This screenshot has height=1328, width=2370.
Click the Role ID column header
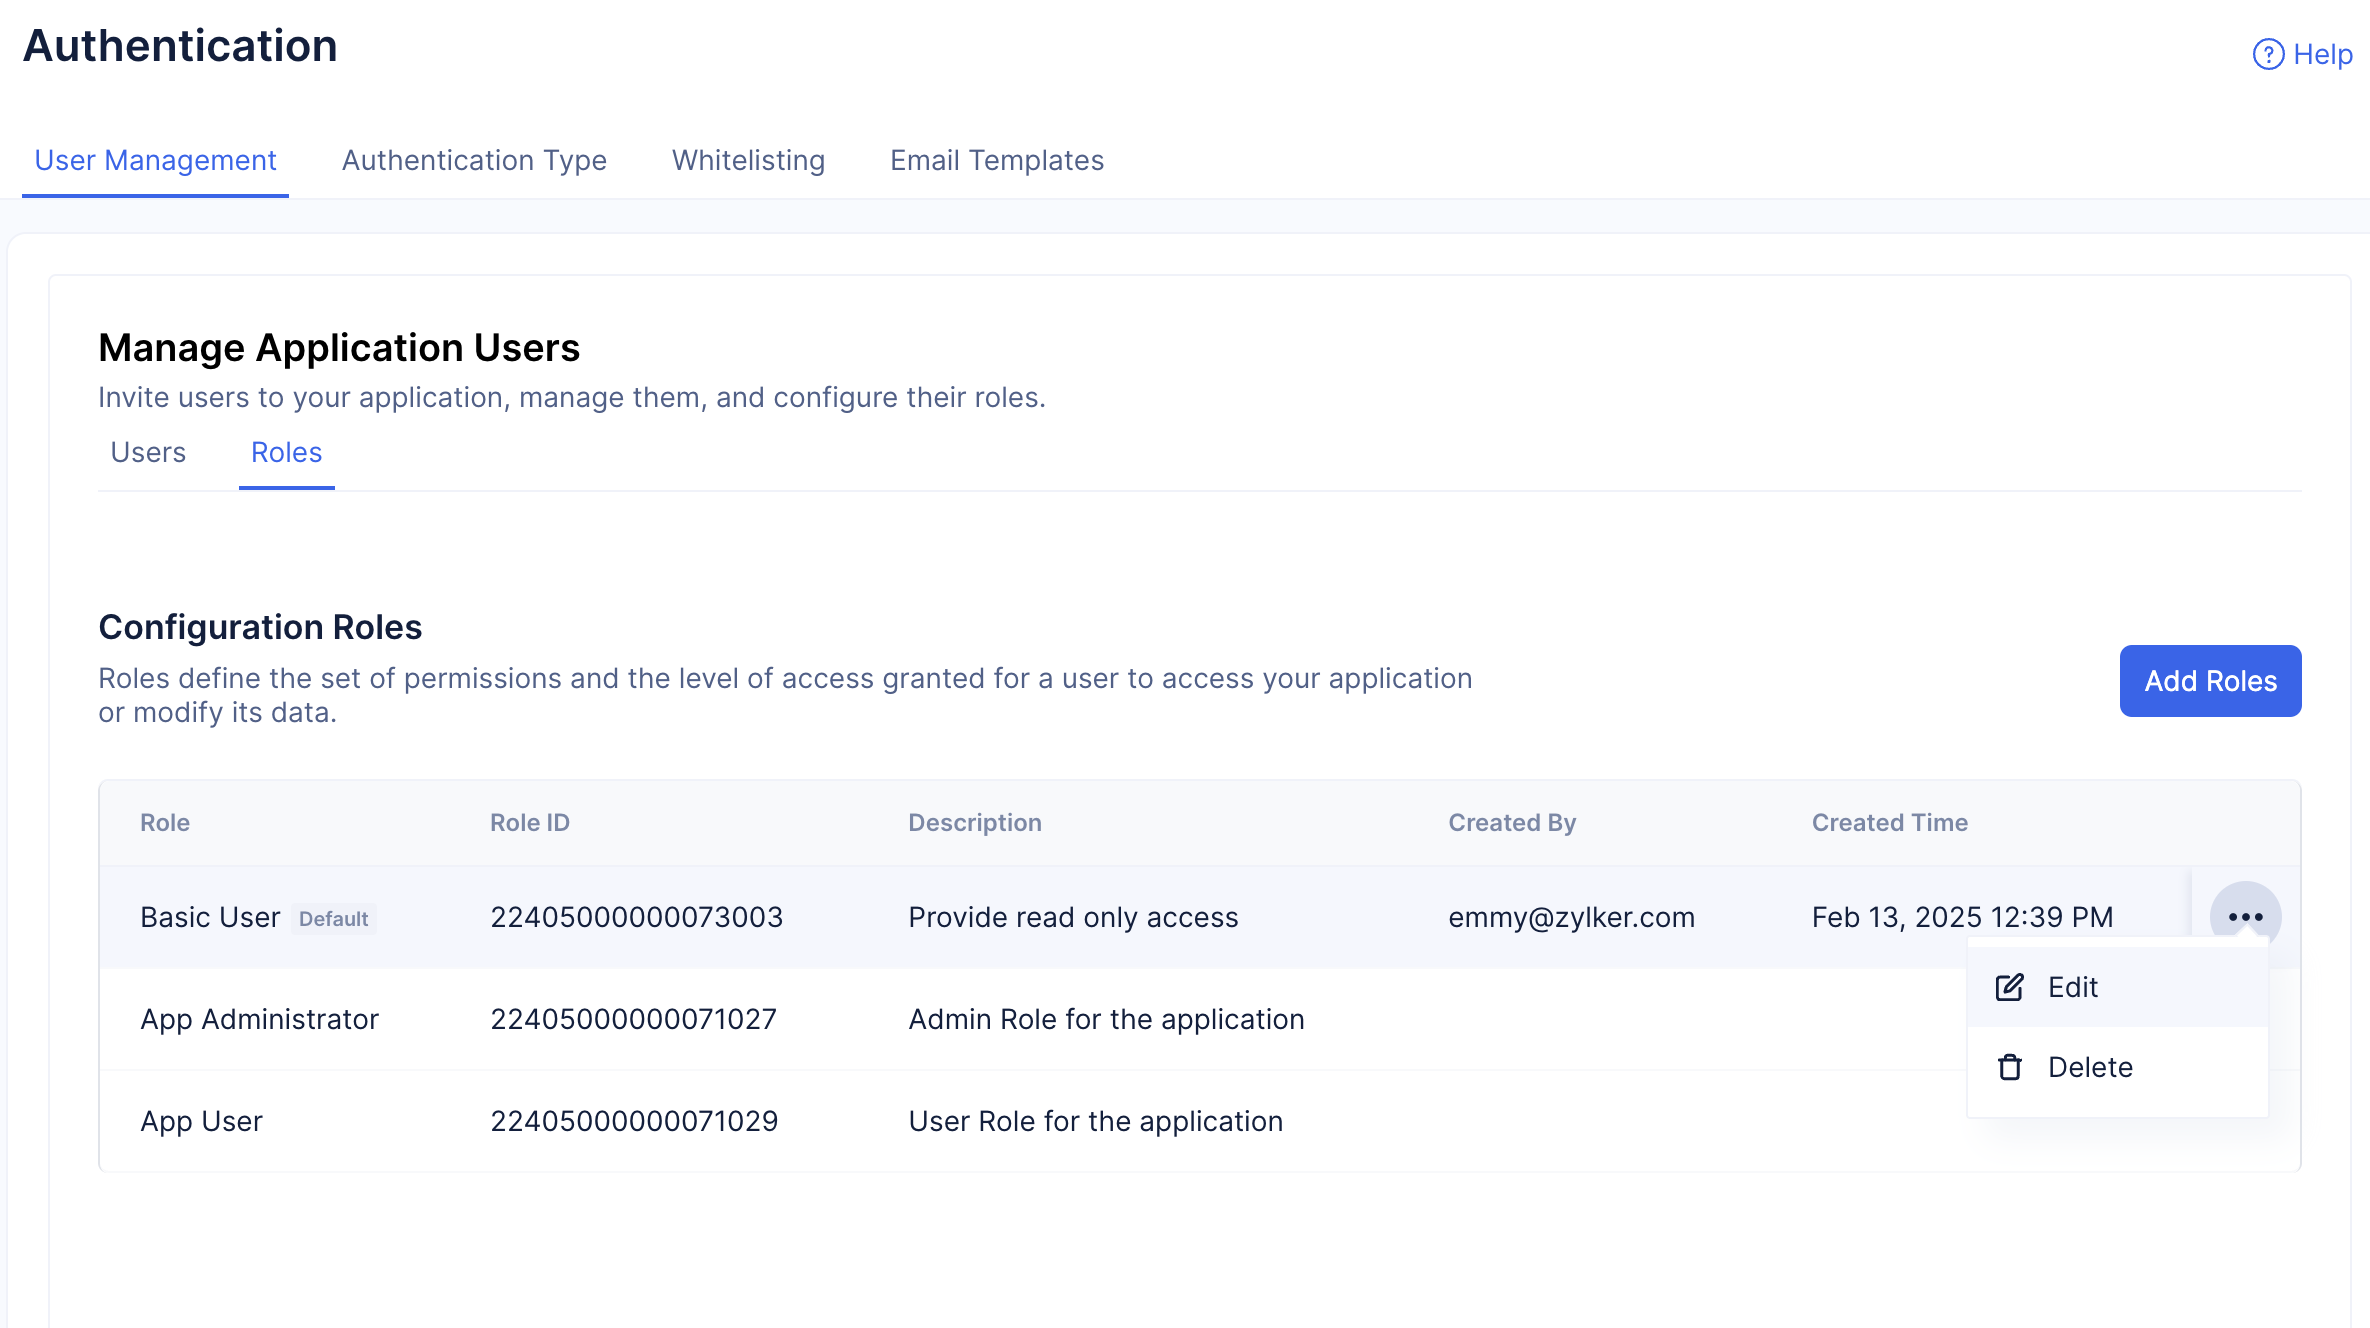click(x=530, y=822)
